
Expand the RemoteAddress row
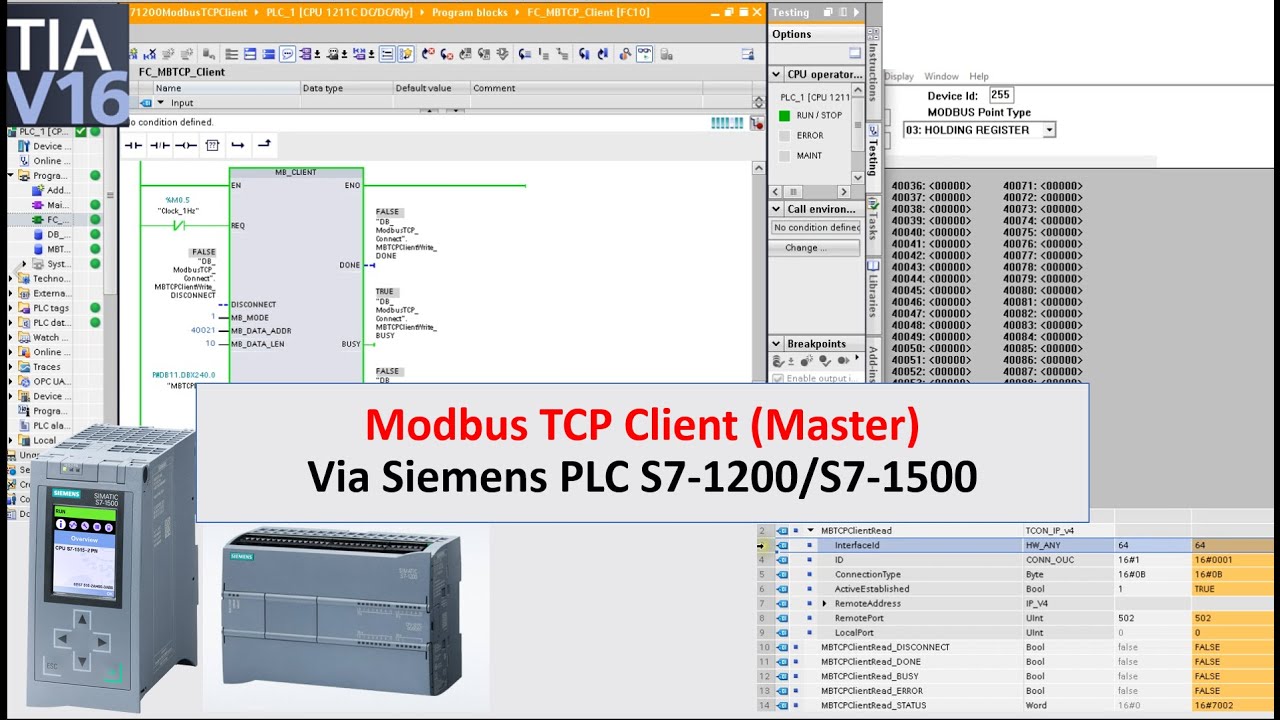tap(825, 603)
